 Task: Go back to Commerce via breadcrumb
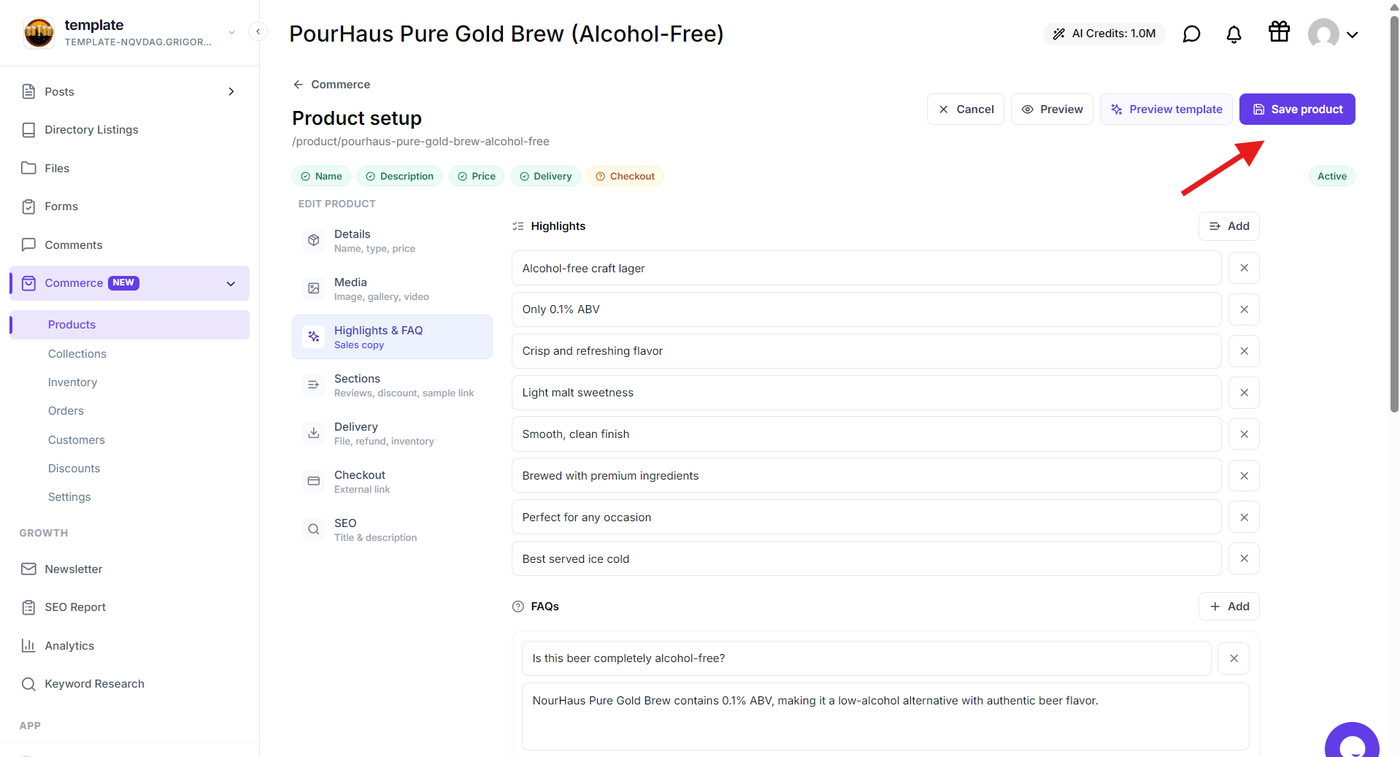coord(331,85)
